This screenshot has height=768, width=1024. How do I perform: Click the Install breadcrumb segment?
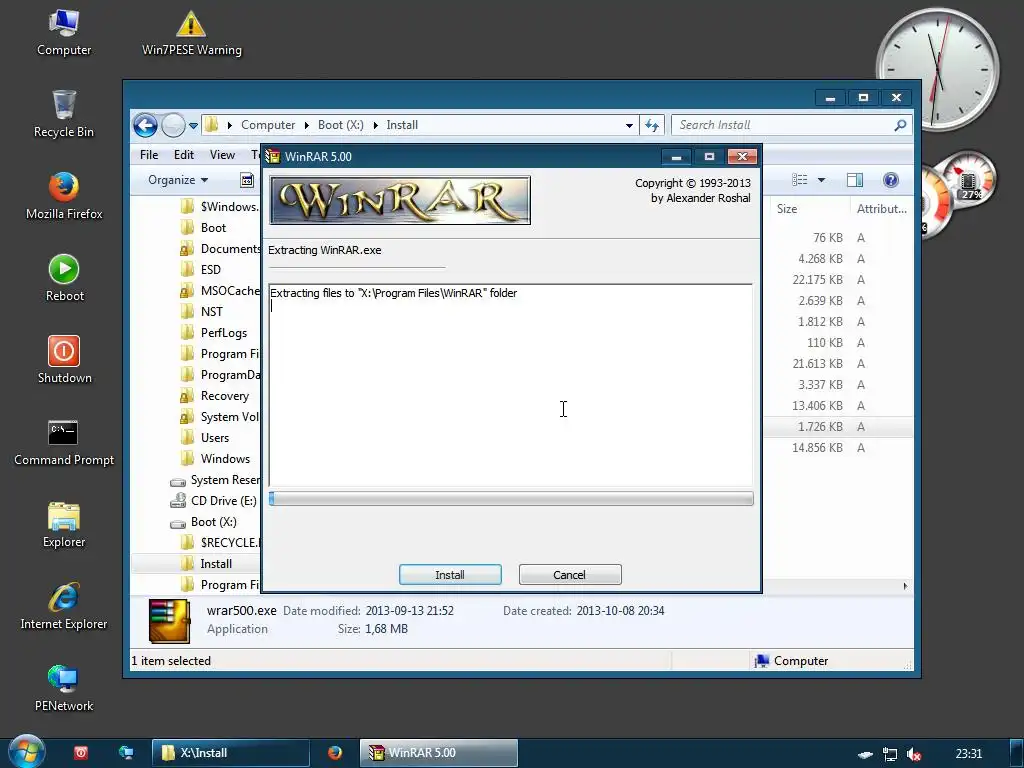[x=402, y=125]
